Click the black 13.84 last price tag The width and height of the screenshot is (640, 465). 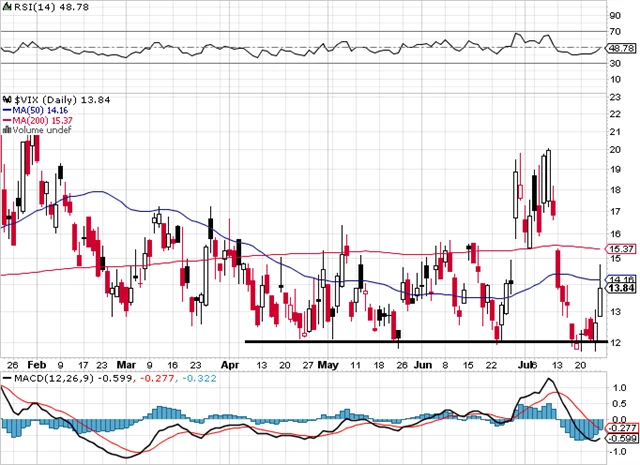pyautogui.click(x=622, y=288)
